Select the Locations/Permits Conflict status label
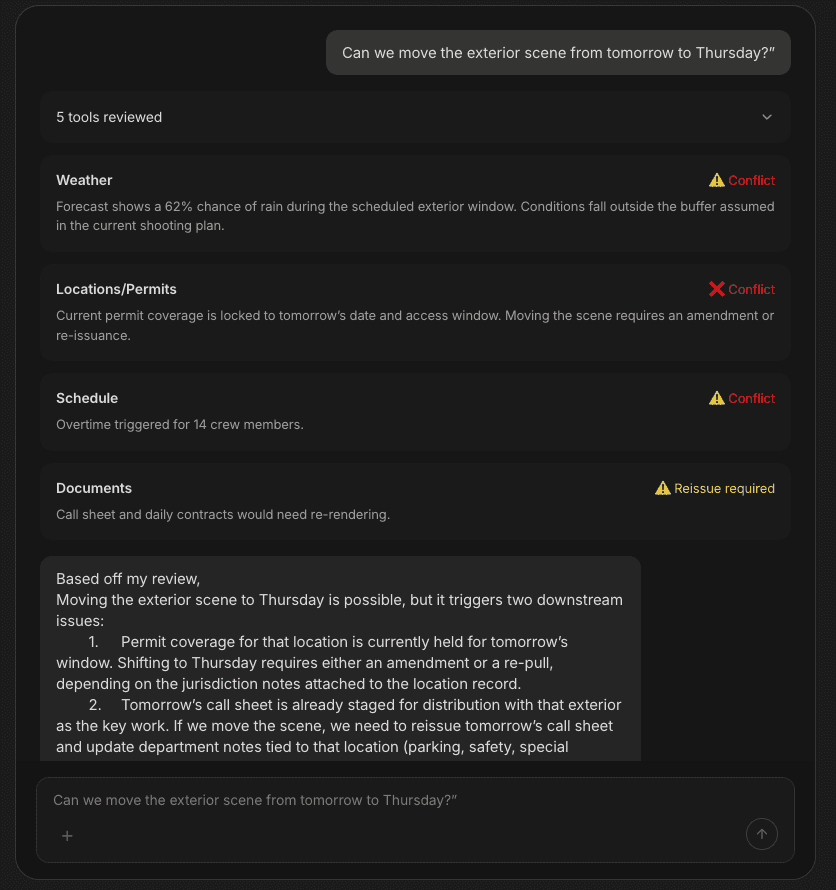 tap(751, 289)
